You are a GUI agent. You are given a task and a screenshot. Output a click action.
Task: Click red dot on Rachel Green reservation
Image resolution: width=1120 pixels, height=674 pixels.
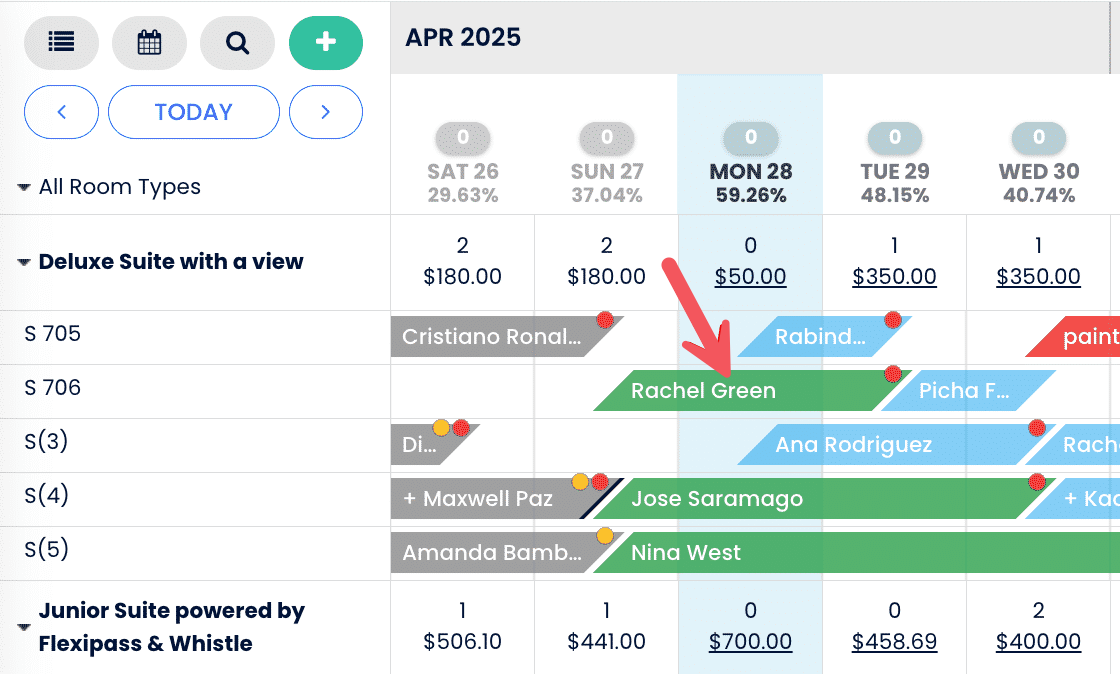tap(893, 374)
